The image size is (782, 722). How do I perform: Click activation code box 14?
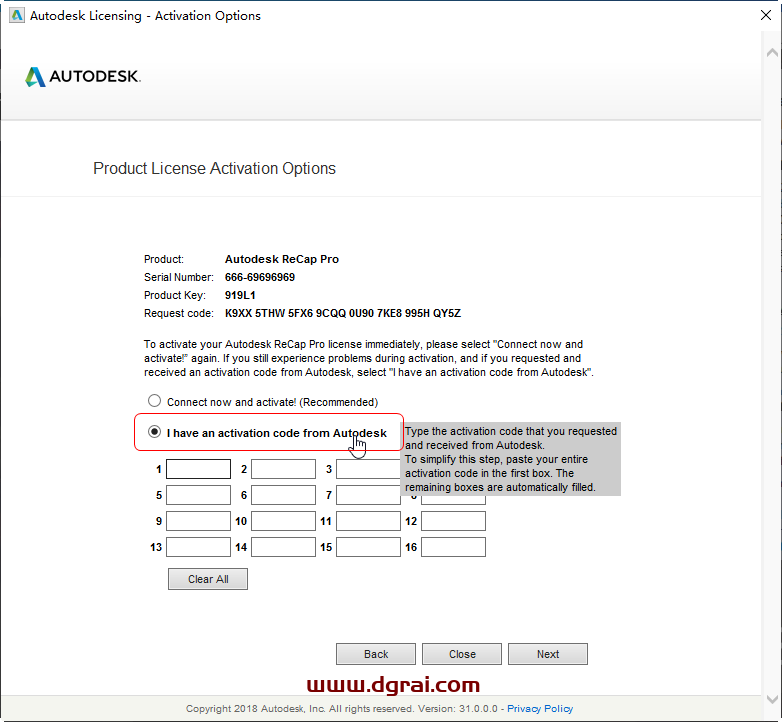click(283, 547)
